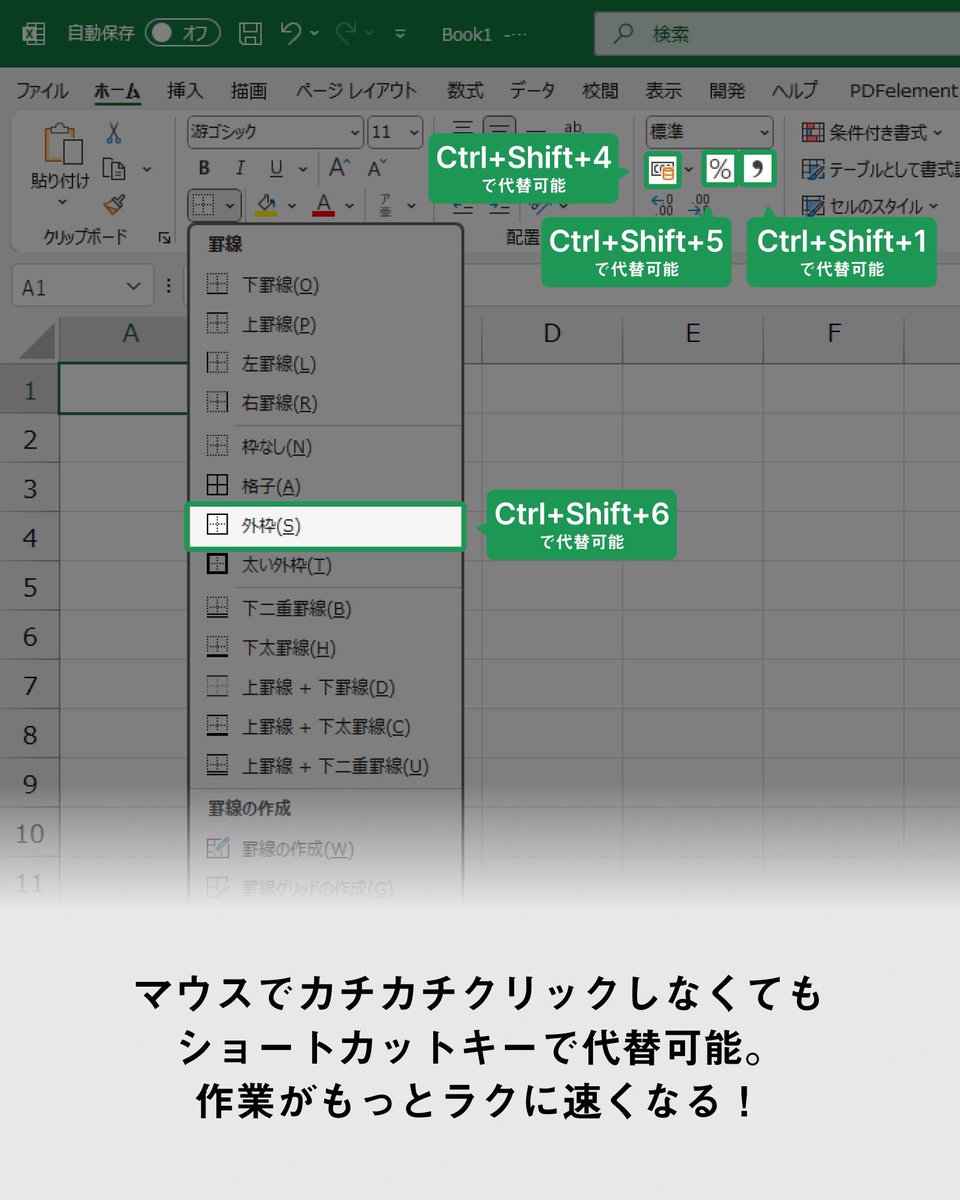Select the 格子(A) all borders icon
Screen dimensions: 960x1200
tap(217, 486)
